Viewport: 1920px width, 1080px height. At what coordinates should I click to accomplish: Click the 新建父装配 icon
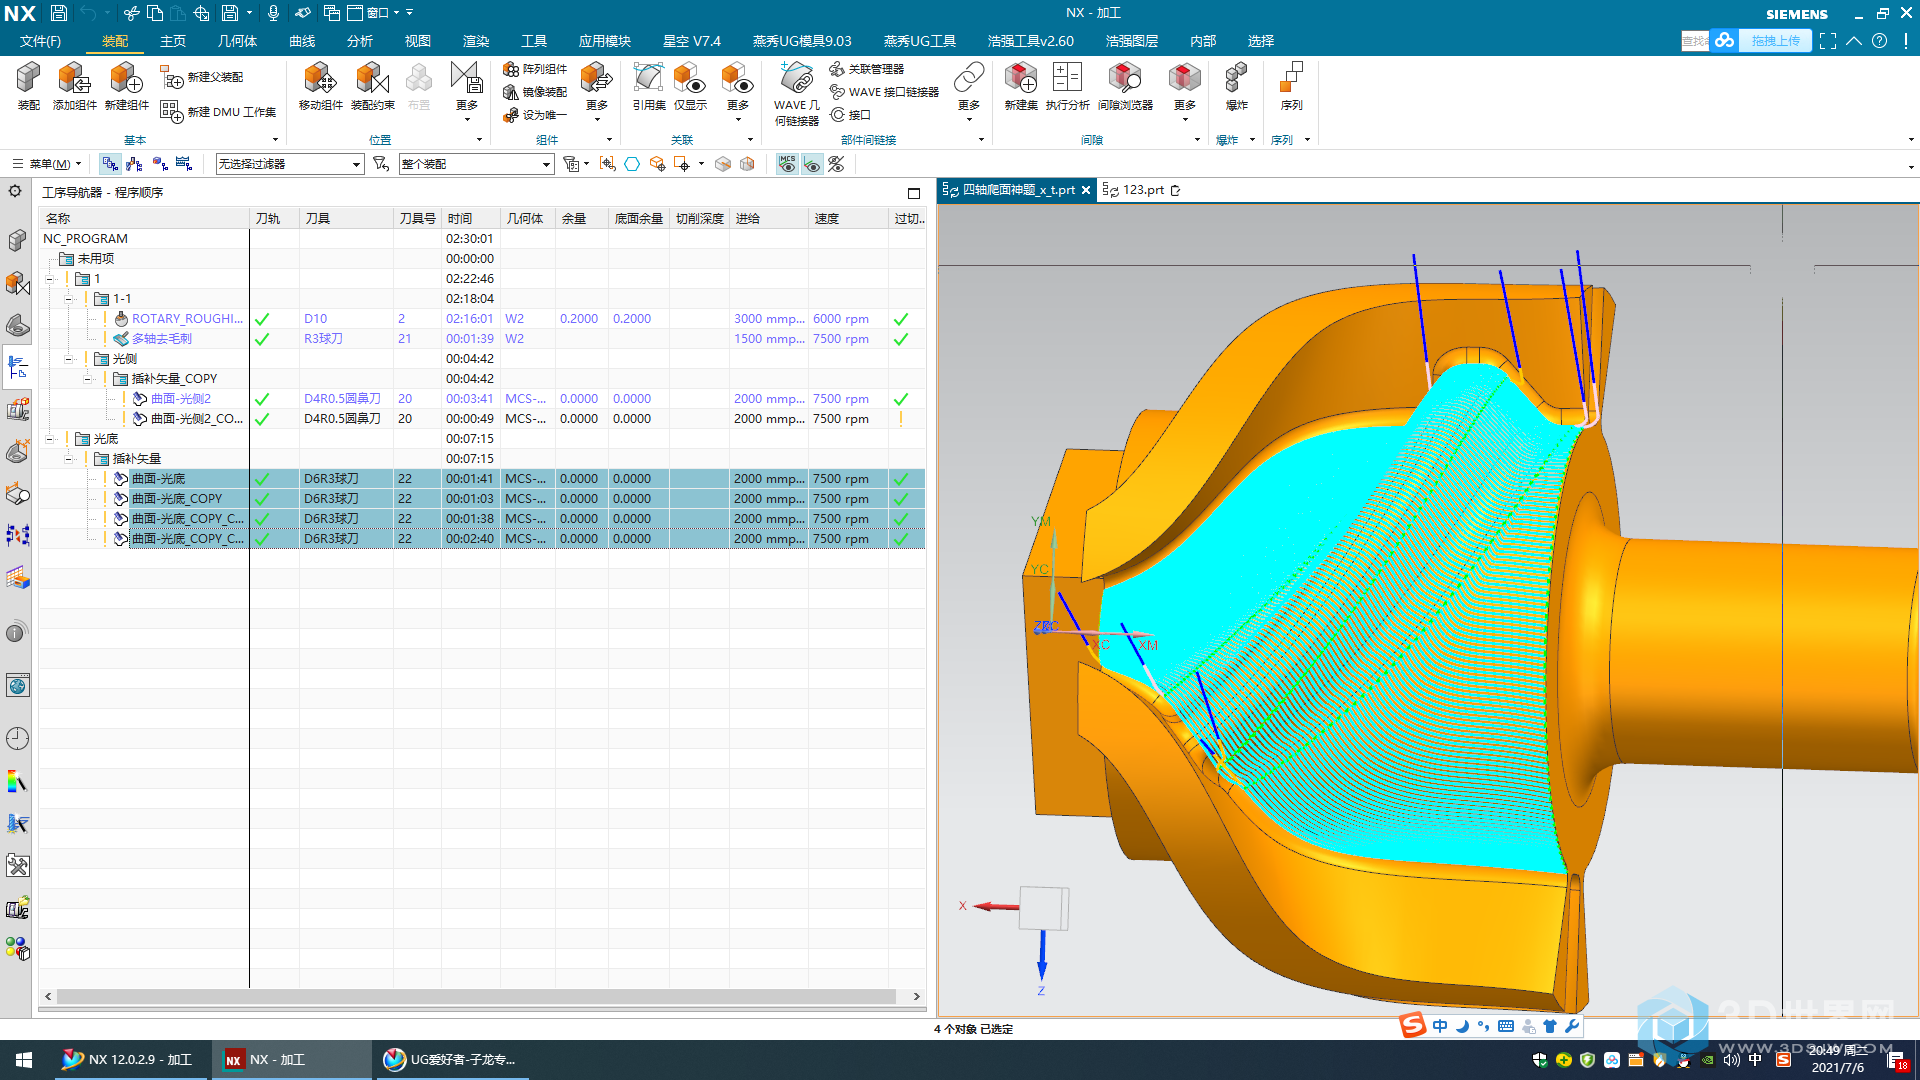(171, 77)
